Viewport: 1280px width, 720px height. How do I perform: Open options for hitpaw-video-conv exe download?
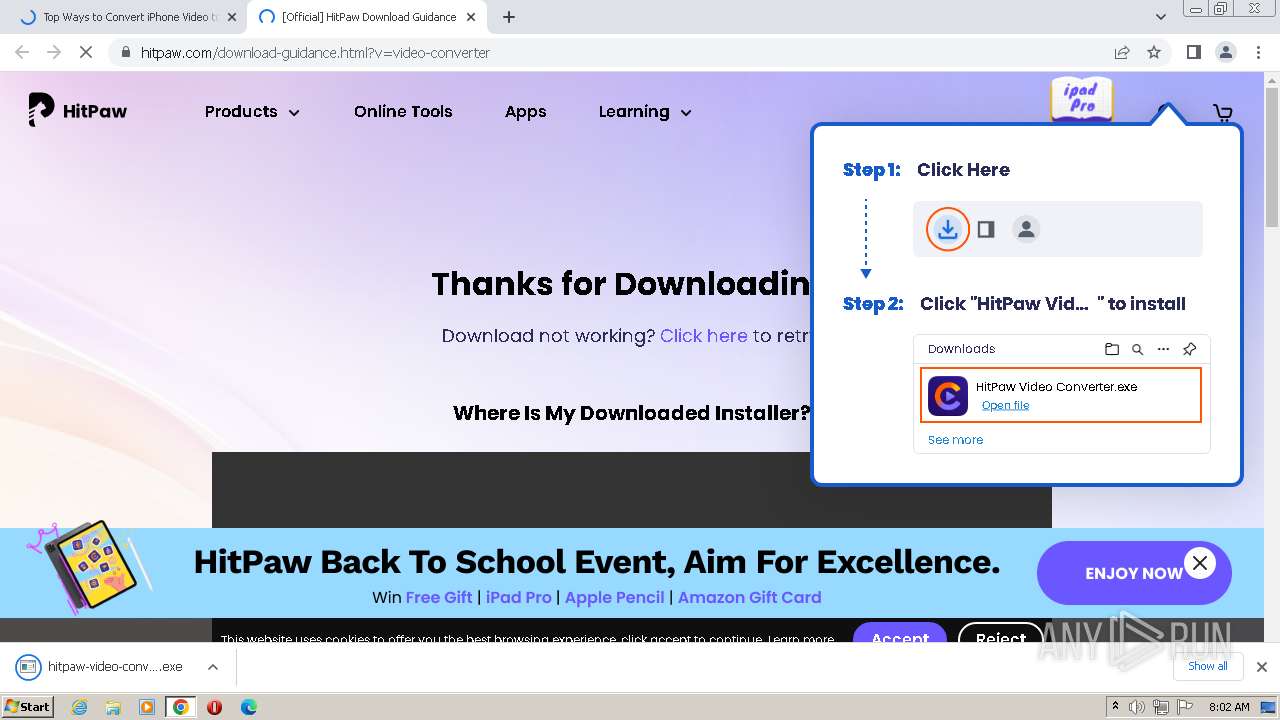[x=212, y=666]
